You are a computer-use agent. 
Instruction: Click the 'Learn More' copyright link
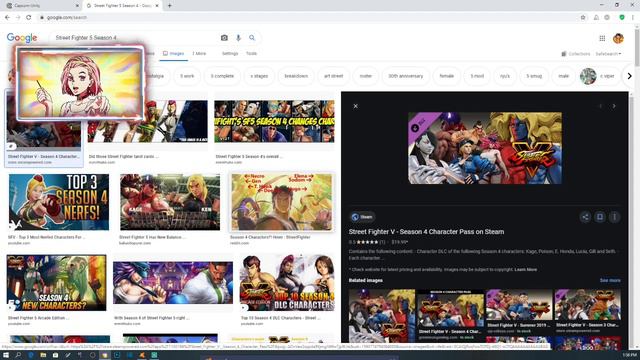click(x=526, y=270)
